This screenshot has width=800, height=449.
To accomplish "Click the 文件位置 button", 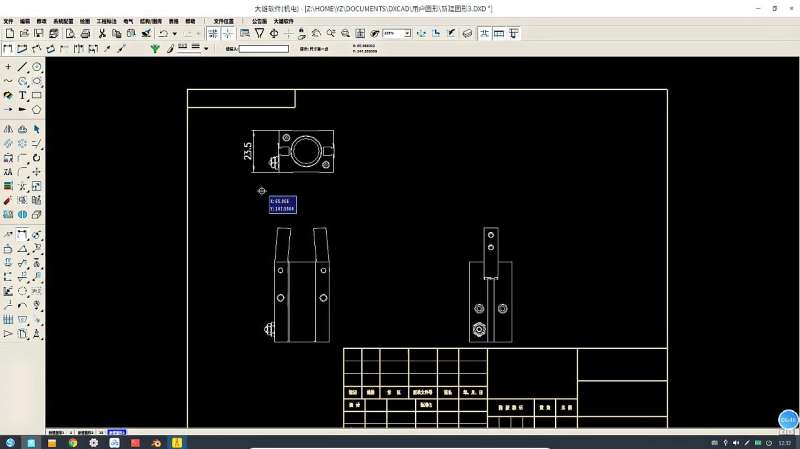I will point(223,20).
